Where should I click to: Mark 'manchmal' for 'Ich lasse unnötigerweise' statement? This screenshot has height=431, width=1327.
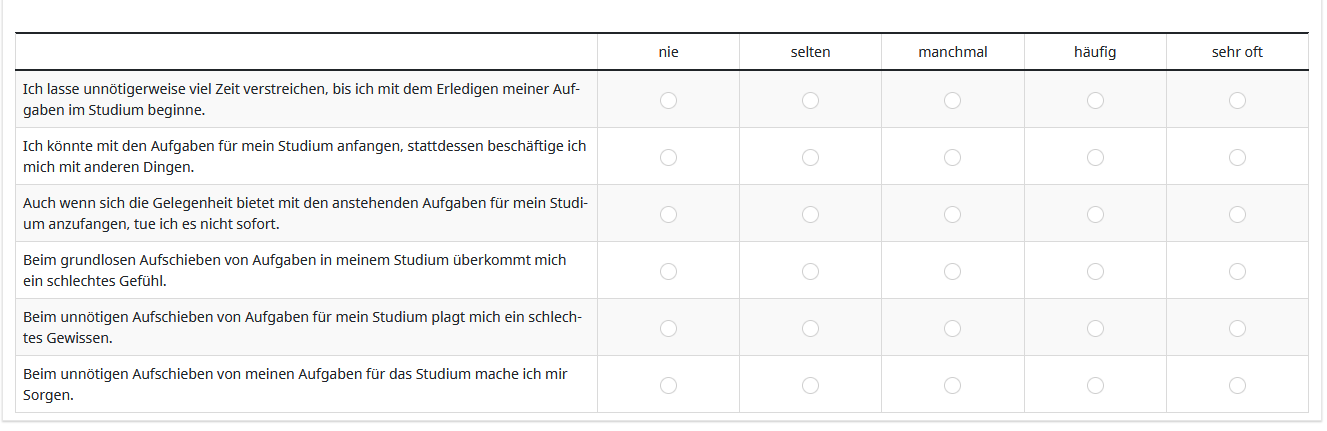952,100
